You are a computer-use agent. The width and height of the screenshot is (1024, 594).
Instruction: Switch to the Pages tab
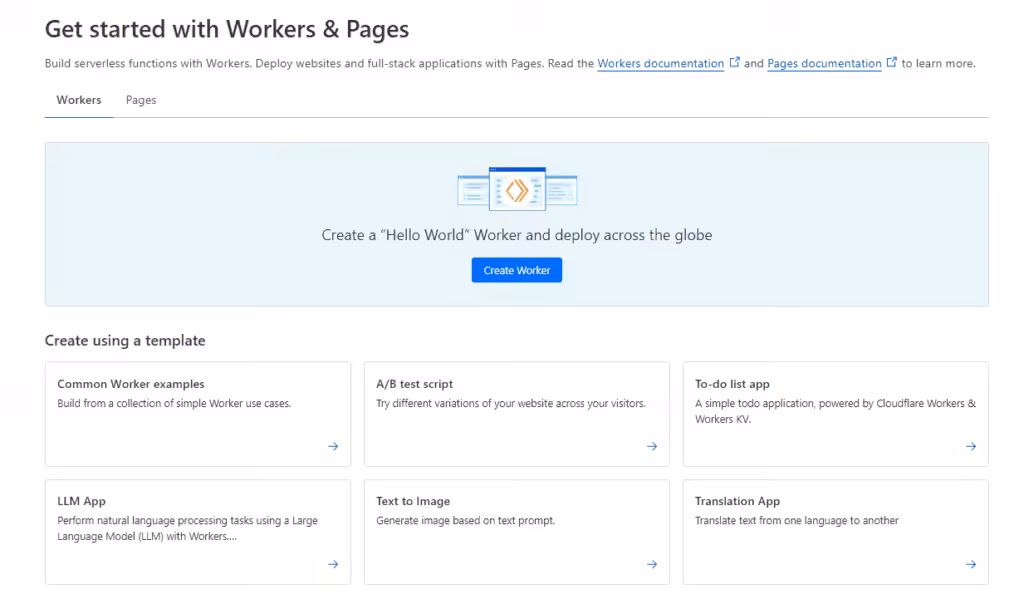(x=140, y=100)
